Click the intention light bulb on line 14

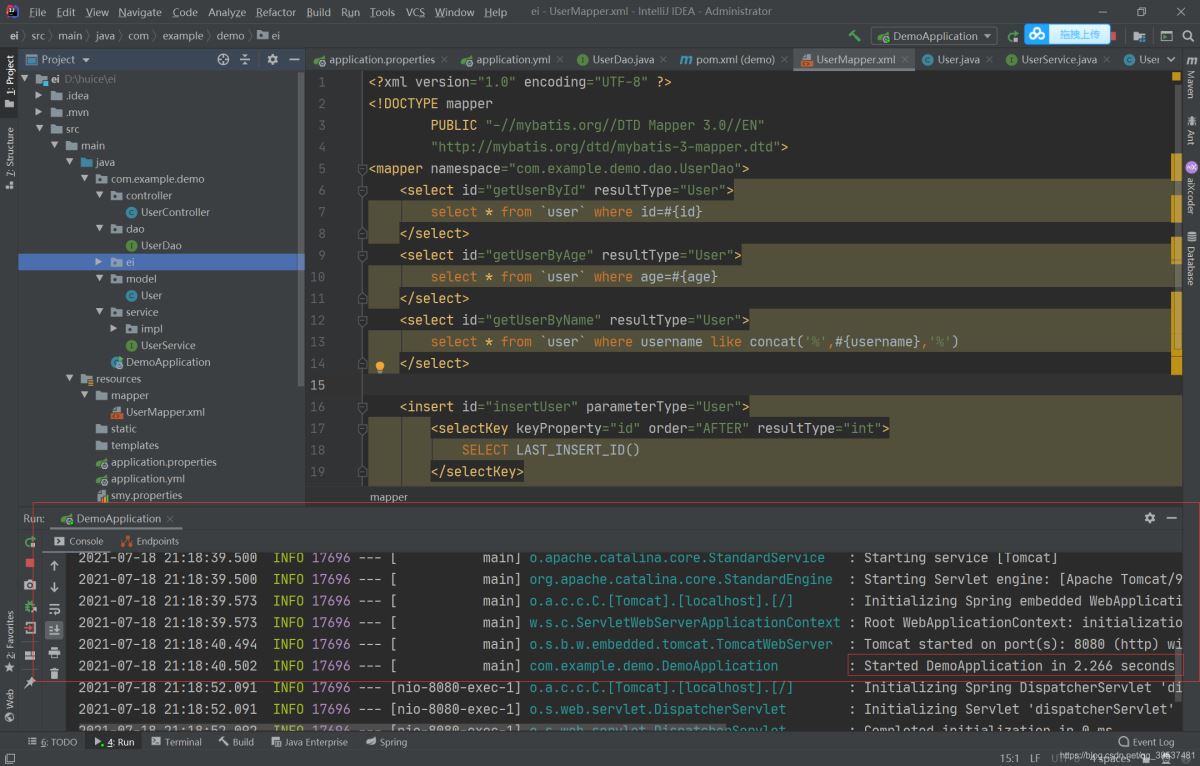380,367
